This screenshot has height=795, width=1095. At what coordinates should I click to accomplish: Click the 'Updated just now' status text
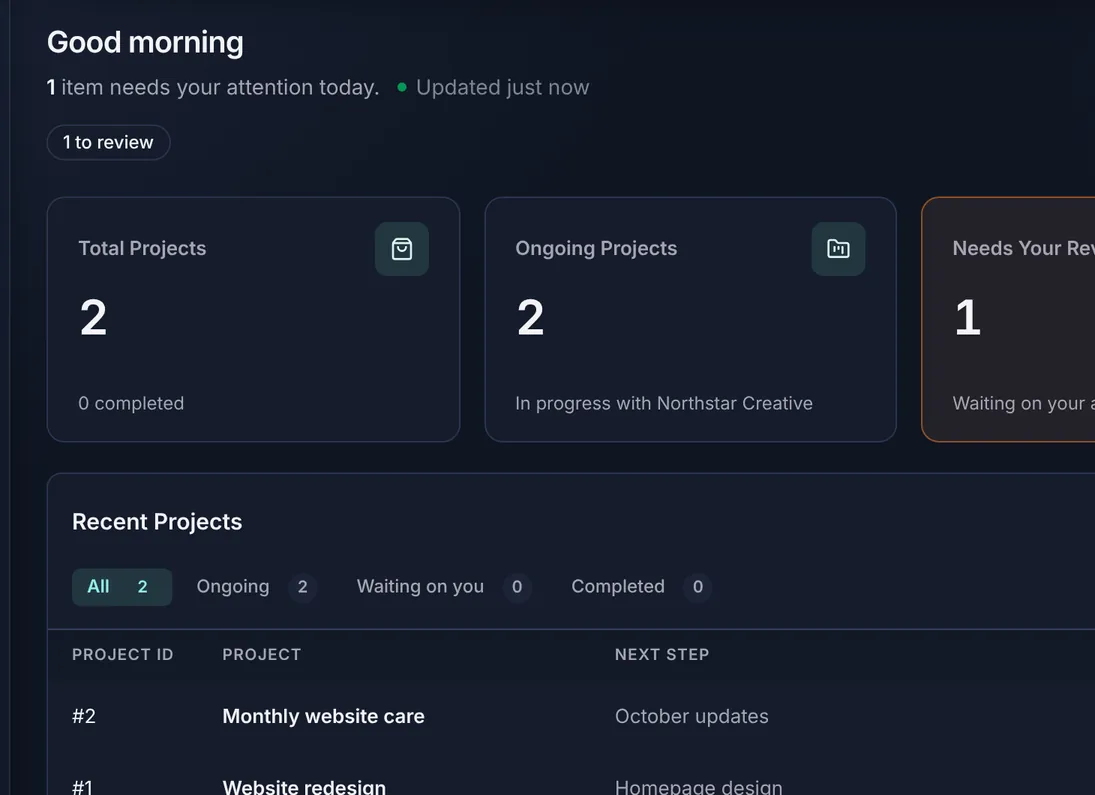503,87
